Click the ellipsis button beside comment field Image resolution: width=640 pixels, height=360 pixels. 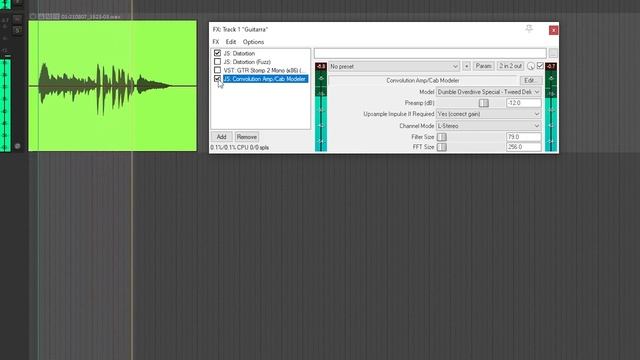pyautogui.click(x=553, y=53)
